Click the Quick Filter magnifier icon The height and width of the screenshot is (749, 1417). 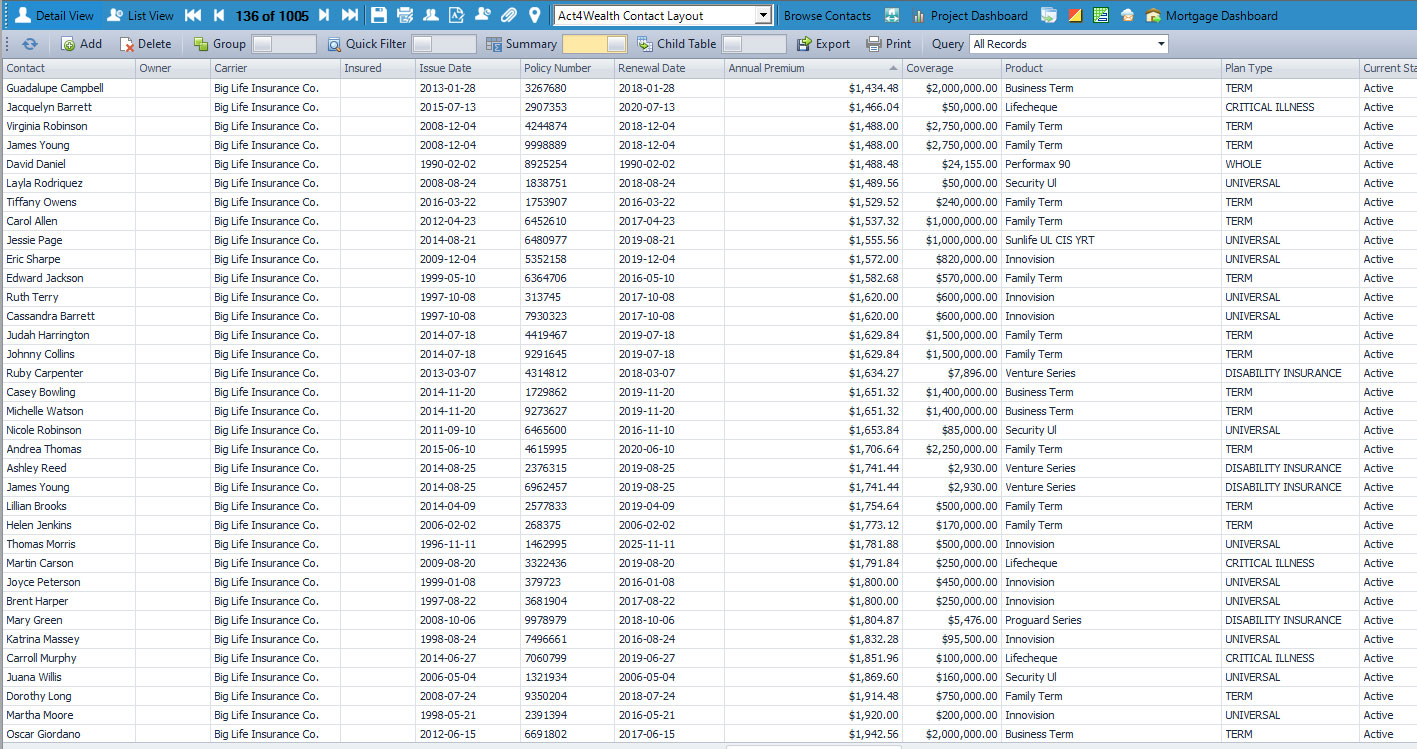point(334,44)
